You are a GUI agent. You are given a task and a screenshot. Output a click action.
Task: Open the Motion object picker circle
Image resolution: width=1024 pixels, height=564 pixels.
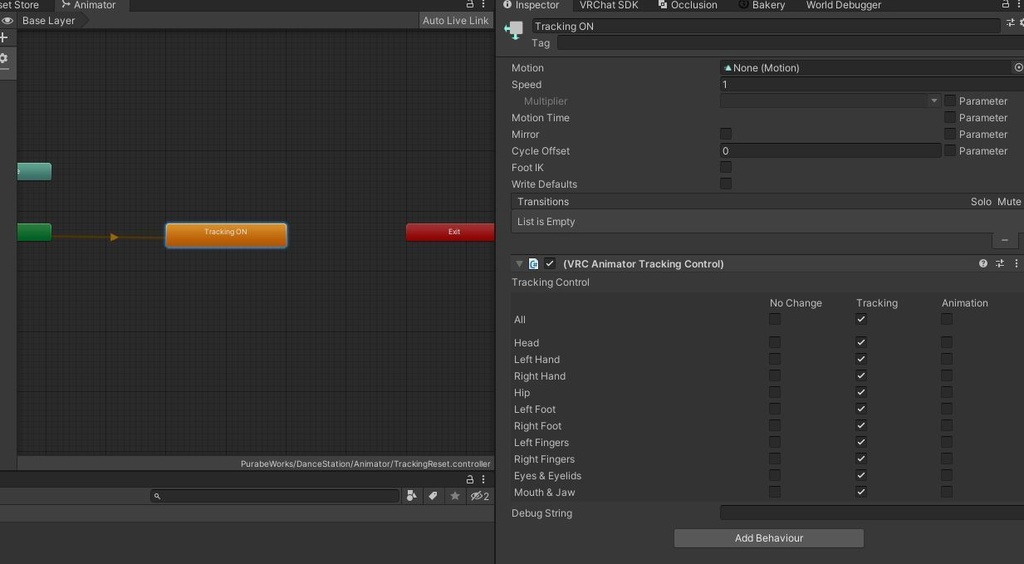pos(1018,67)
